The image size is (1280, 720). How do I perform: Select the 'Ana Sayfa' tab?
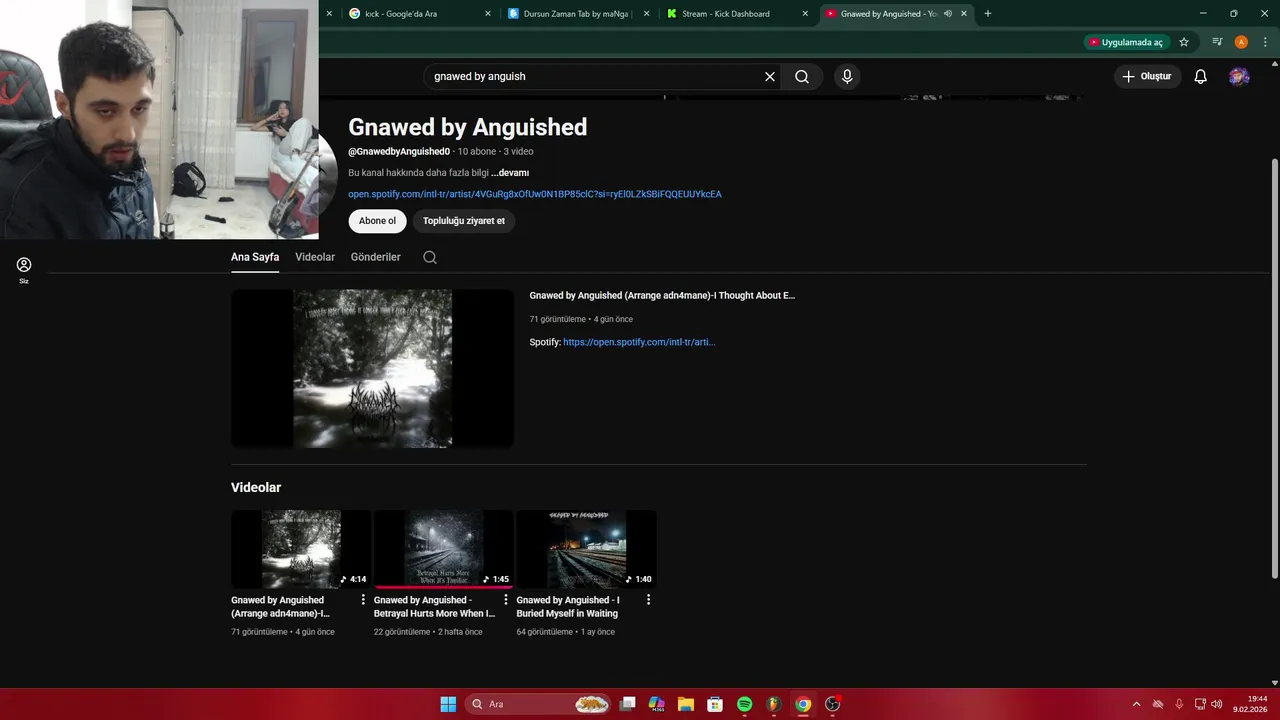tap(255, 257)
